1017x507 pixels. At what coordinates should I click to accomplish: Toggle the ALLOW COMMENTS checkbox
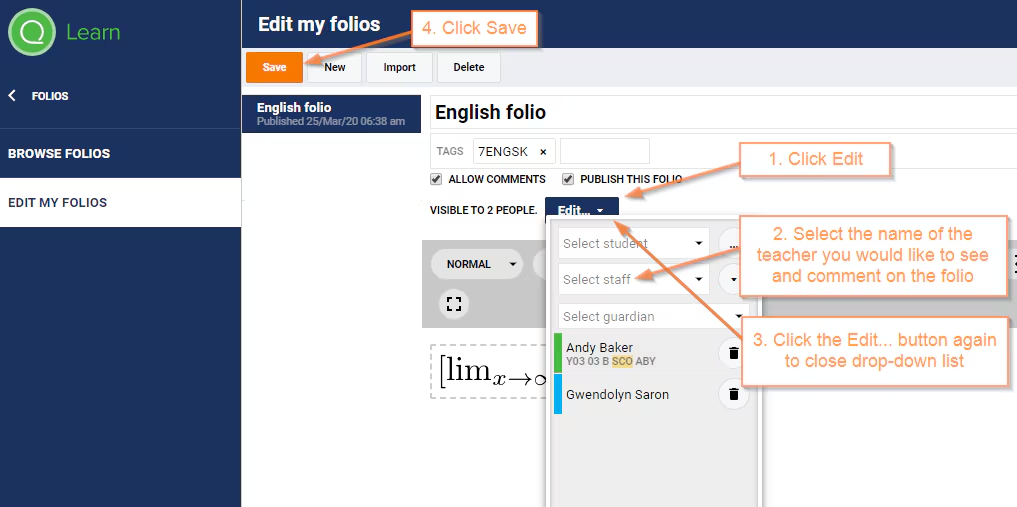click(x=436, y=179)
